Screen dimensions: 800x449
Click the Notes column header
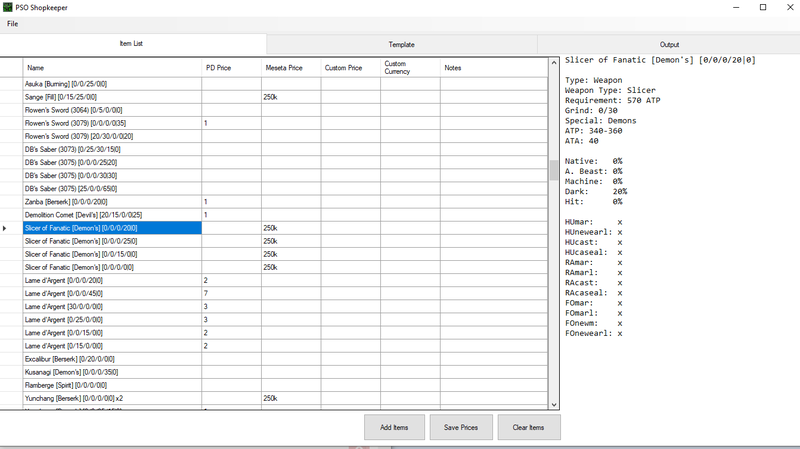(x=494, y=68)
